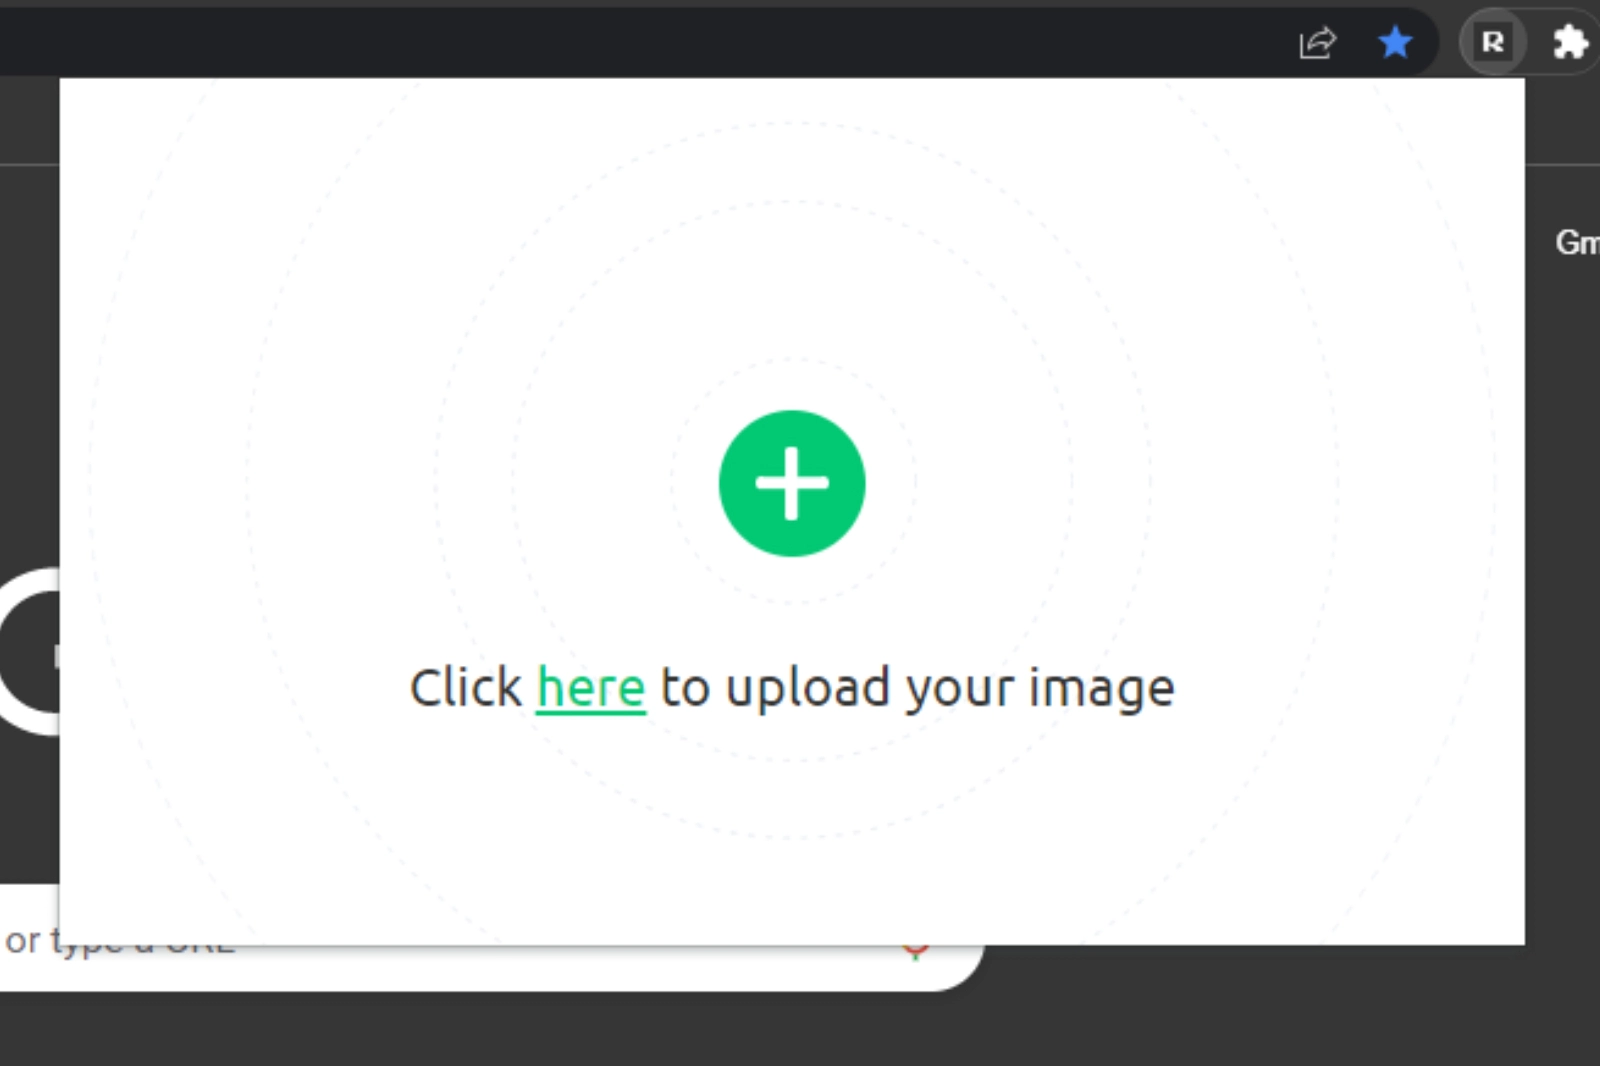Click the white plus sign inside green circle
1600x1066 pixels.
[792, 484]
